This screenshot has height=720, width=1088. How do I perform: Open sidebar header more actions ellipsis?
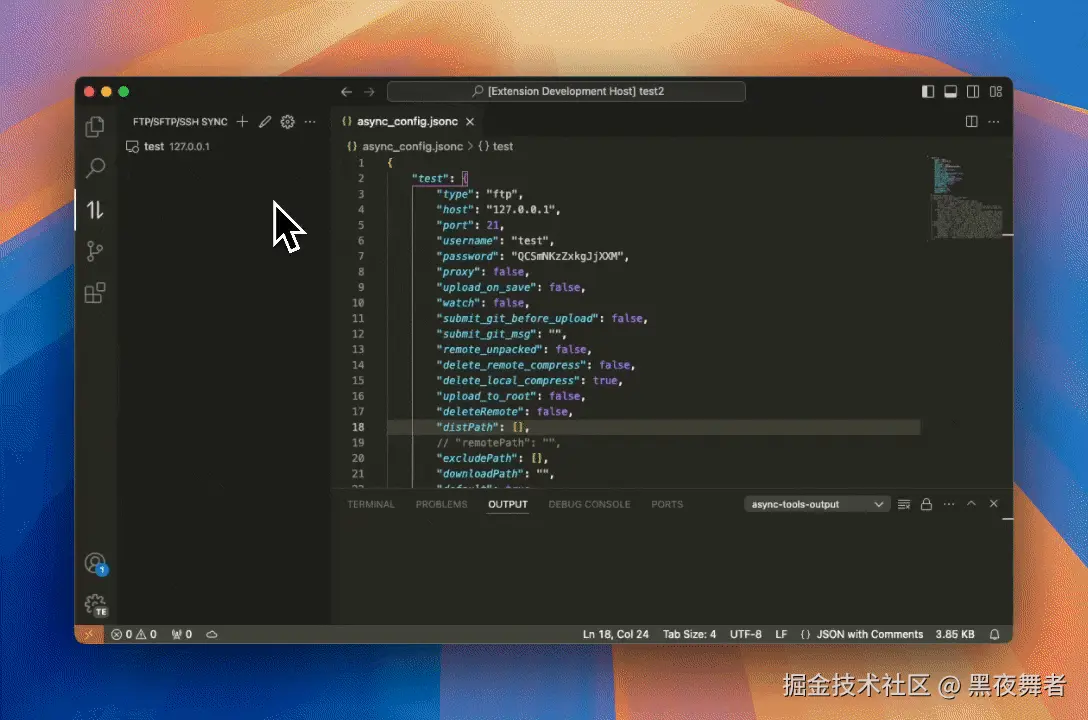[x=310, y=121]
